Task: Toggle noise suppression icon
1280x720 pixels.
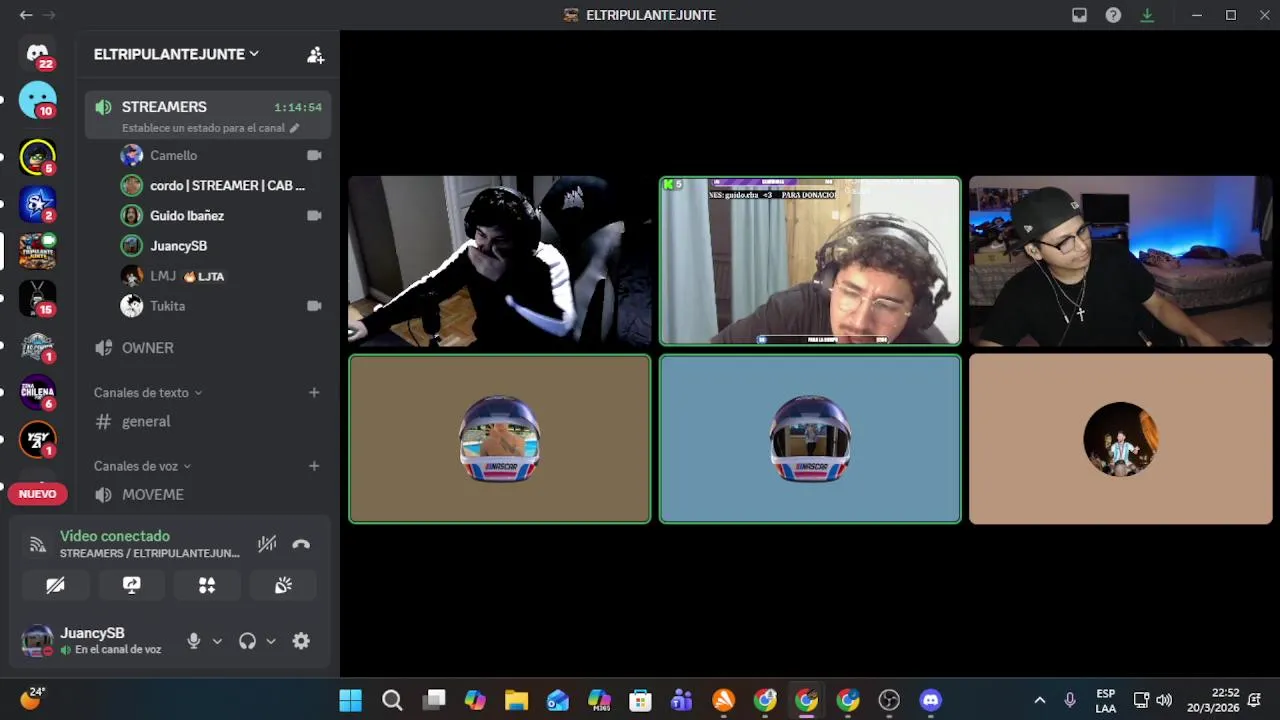Action: [x=266, y=544]
